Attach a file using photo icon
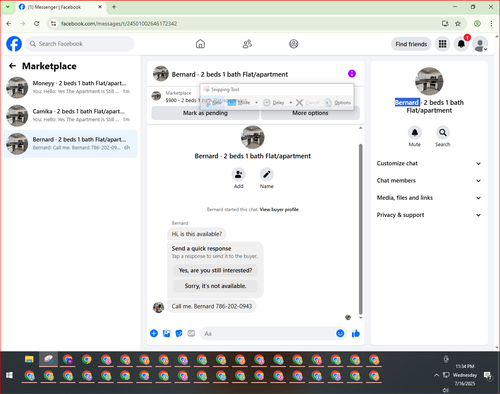 click(166, 333)
